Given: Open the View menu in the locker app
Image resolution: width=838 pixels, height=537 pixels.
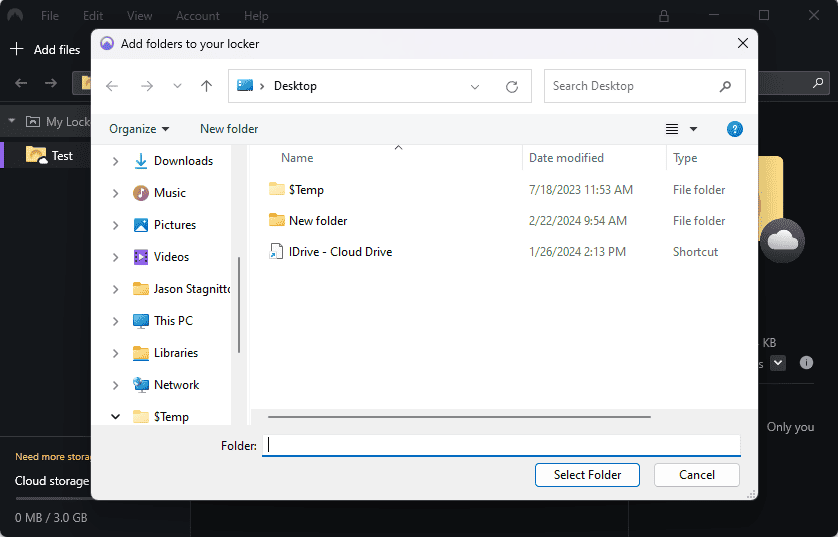Looking at the screenshot, I should click(139, 16).
